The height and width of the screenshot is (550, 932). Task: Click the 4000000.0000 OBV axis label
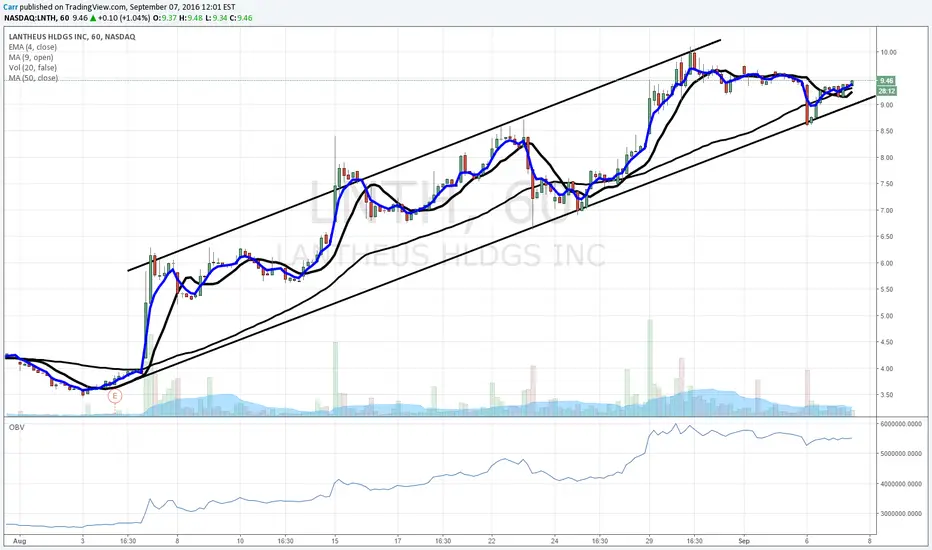point(901,484)
